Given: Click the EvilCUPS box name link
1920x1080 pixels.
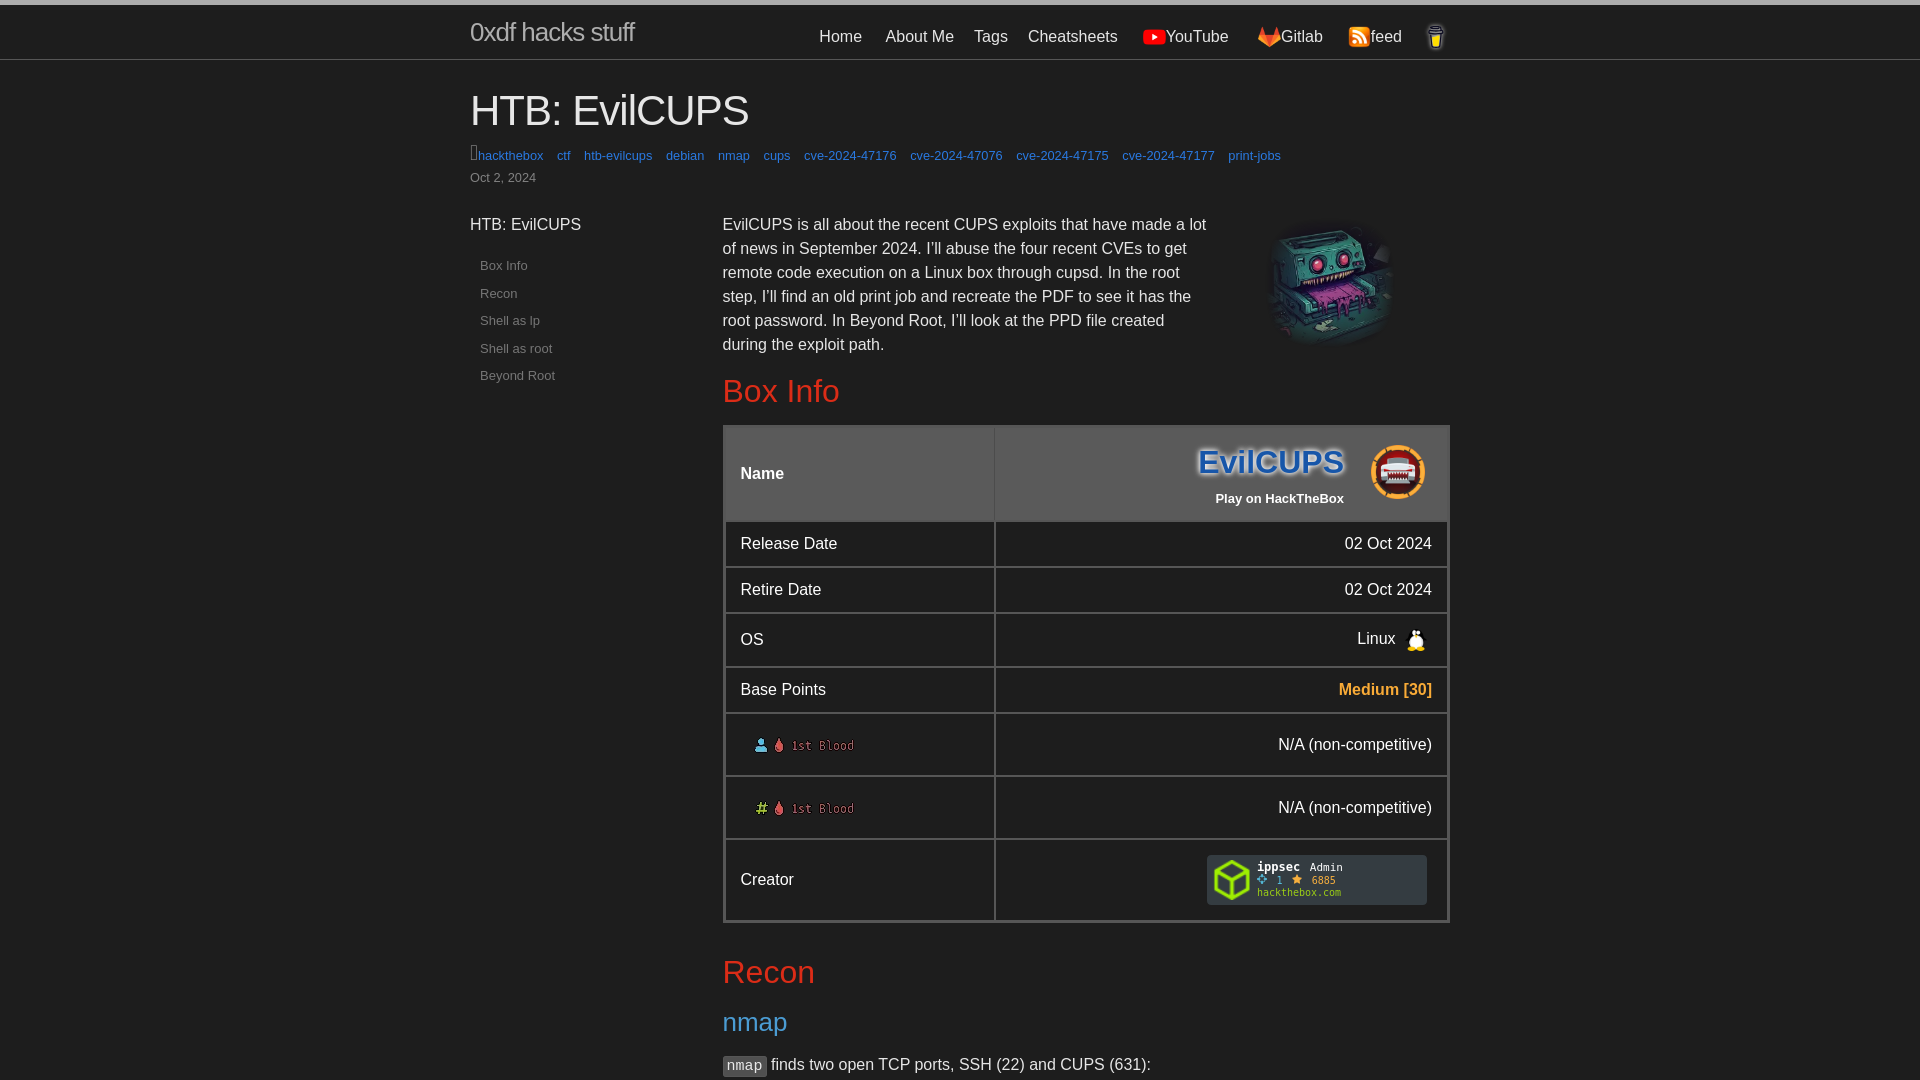Looking at the screenshot, I should tap(1270, 462).
